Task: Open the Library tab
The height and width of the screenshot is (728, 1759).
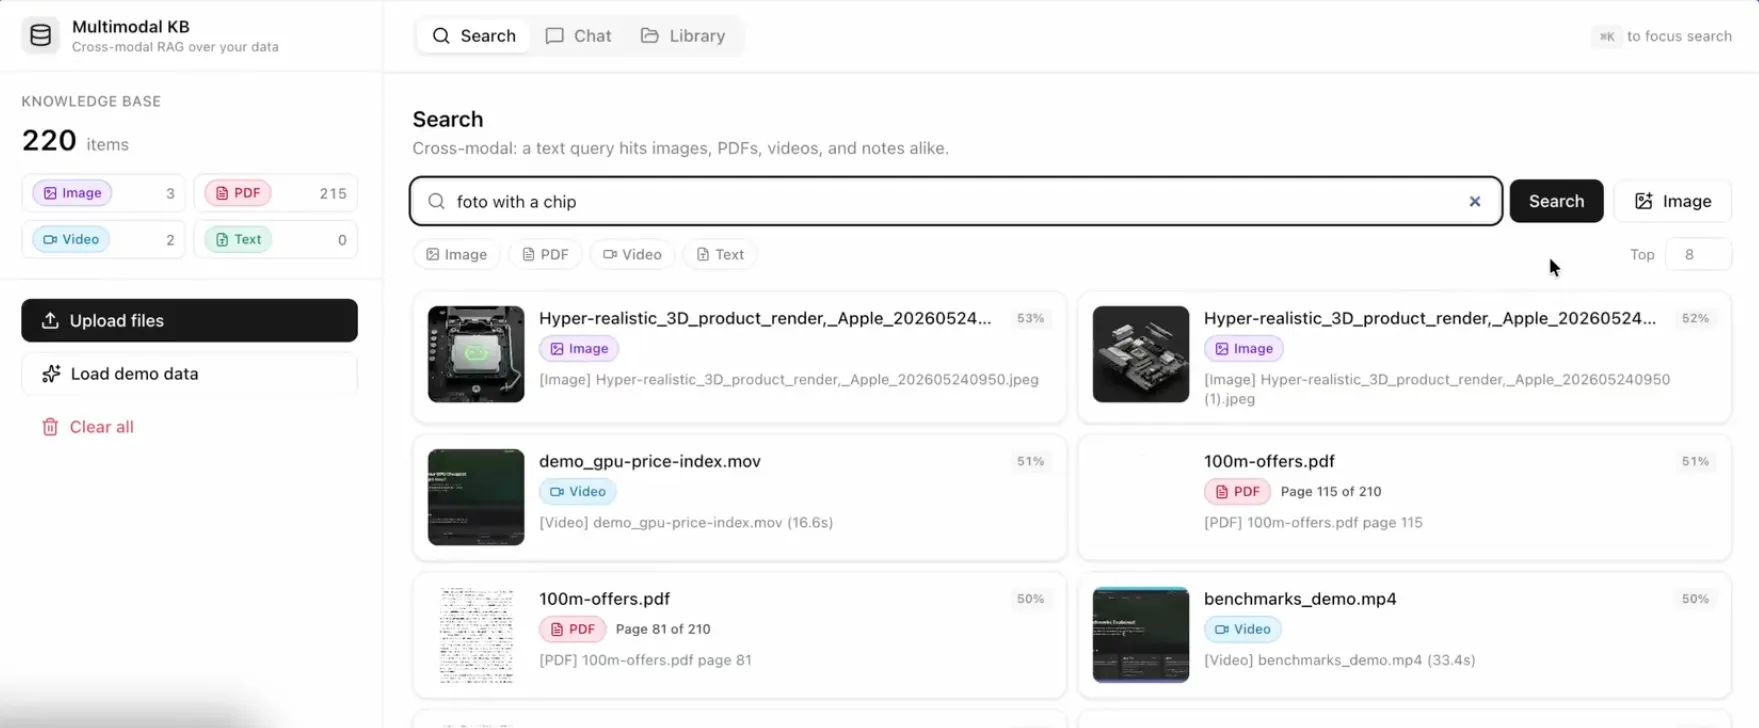Action: coord(683,36)
